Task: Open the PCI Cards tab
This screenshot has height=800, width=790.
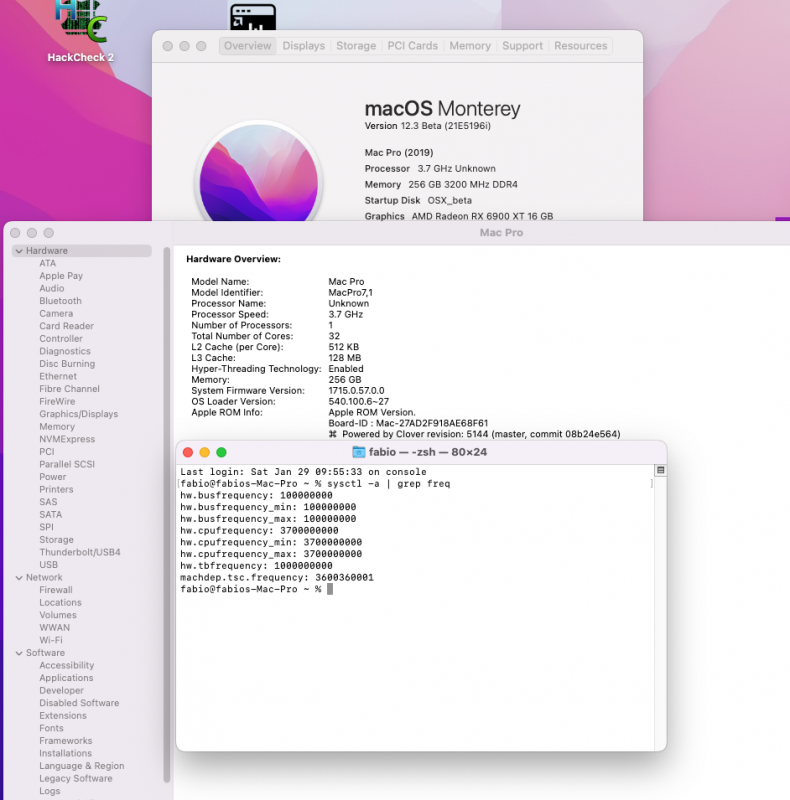Action: click(x=412, y=46)
